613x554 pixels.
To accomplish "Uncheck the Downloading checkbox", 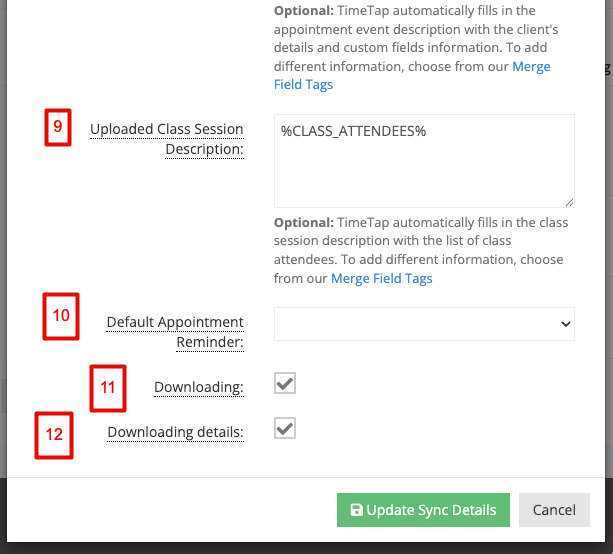I will pos(285,383).
